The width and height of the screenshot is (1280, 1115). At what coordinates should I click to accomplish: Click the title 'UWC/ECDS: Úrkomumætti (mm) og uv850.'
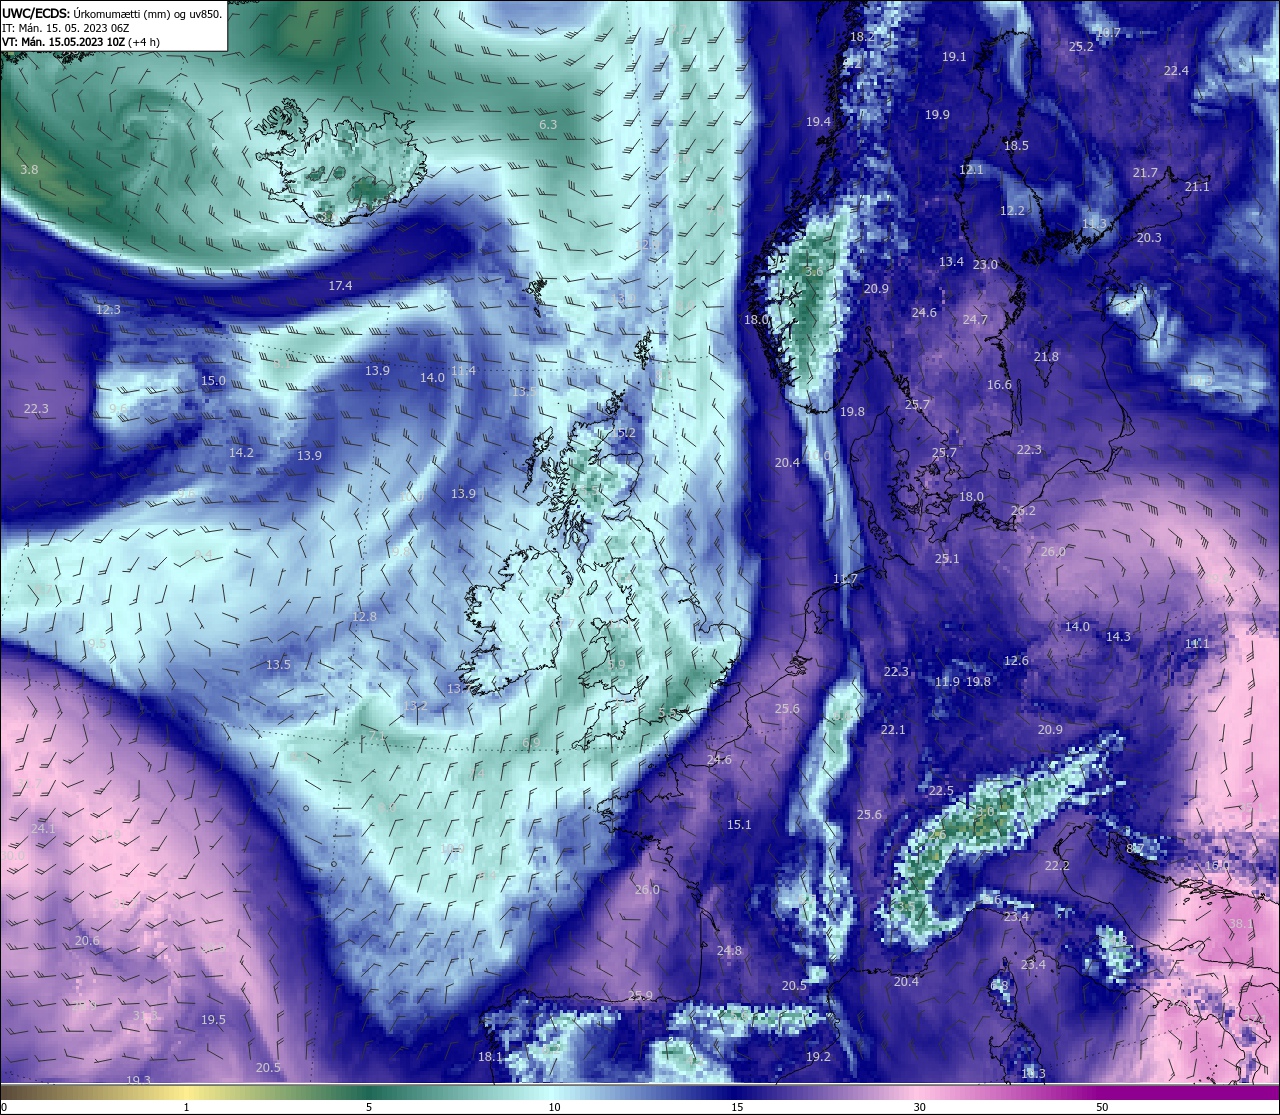(112, 13)
